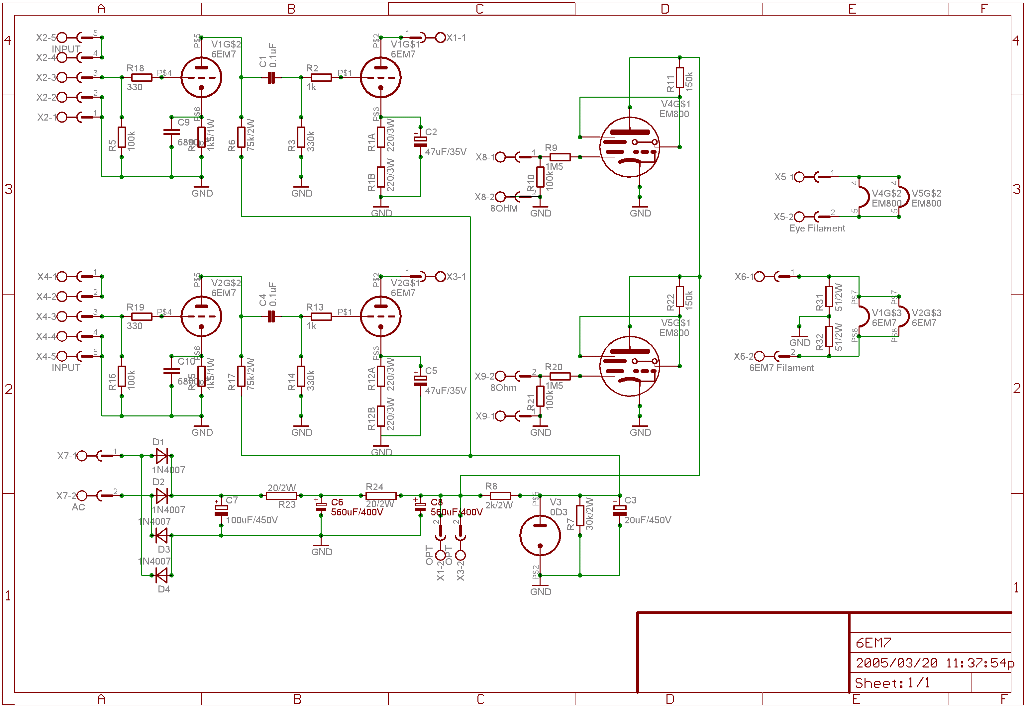Click the V4G$1 EM800 magic eye tube
Image resolution: width=1024 pixels, height=708 pixels.
point(628,146)
